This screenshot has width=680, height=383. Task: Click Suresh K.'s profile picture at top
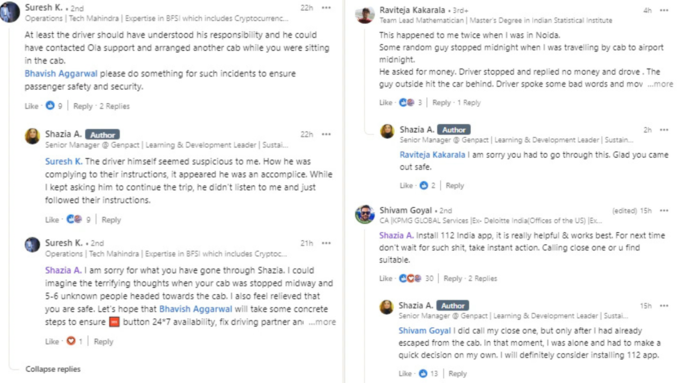point(10,12)
